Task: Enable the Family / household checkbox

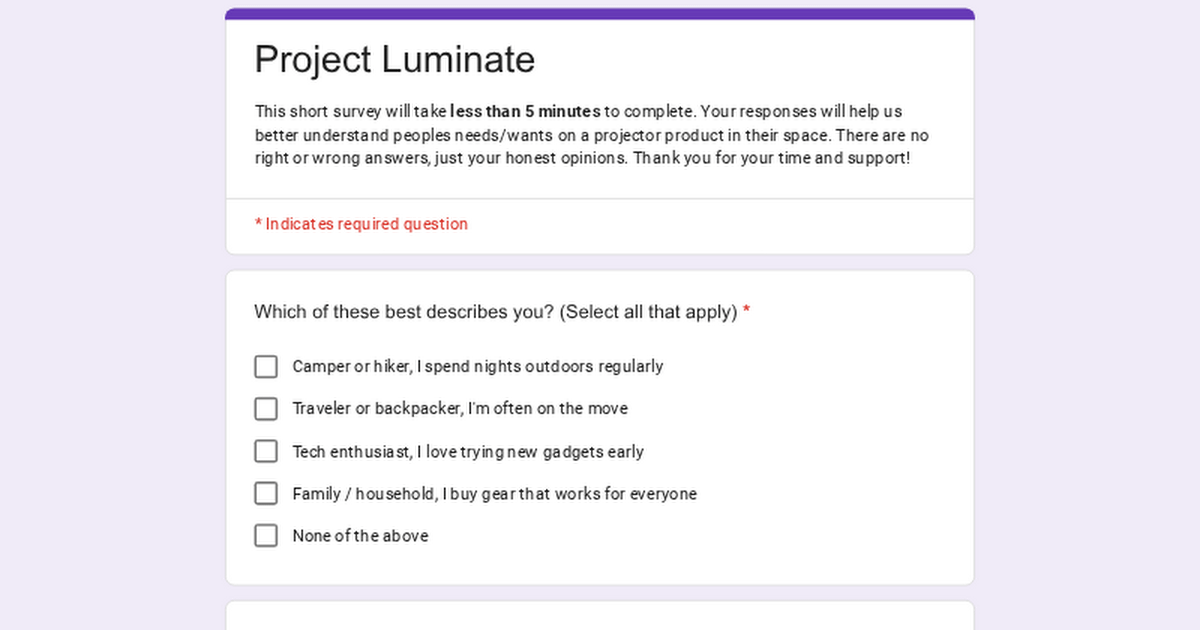Action: (266, 493)
